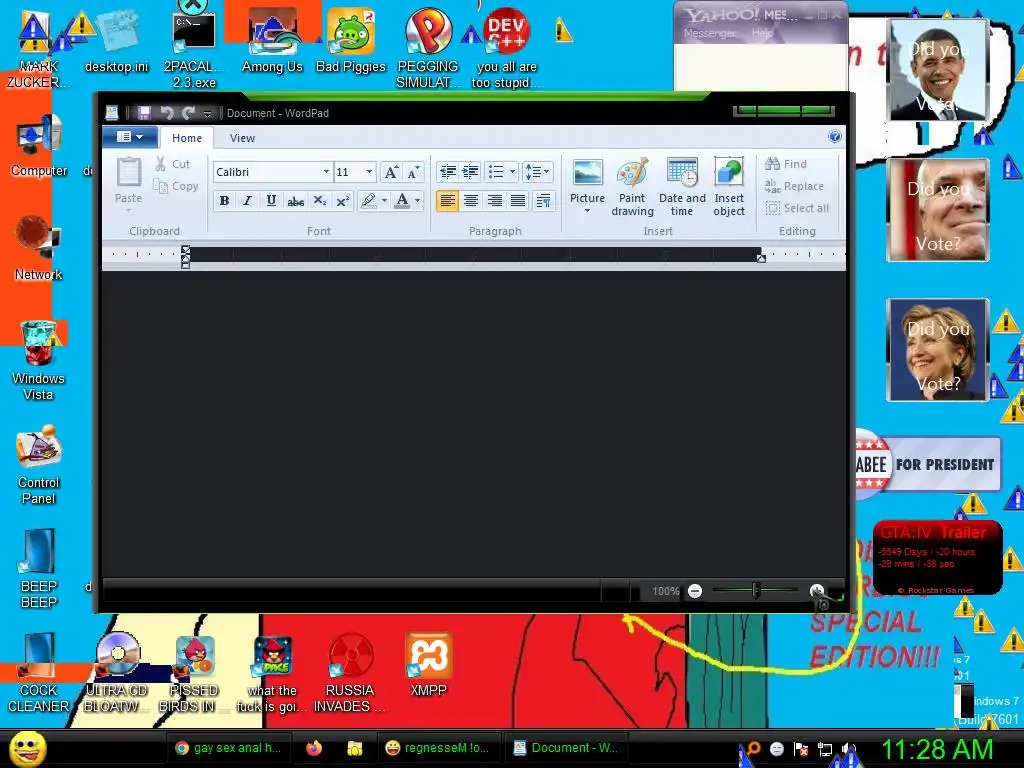Click the text highlight color pen icon

click(x=369, y=200)
